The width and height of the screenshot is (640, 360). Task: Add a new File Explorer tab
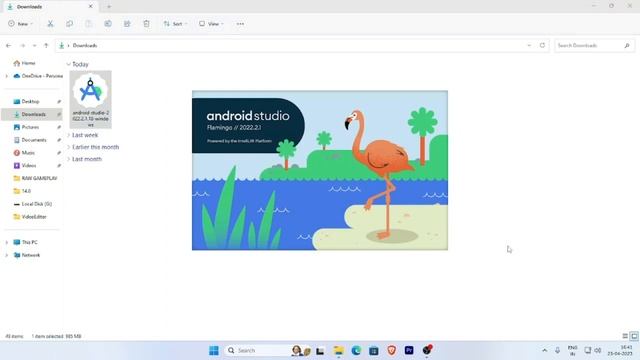[109, 7]
